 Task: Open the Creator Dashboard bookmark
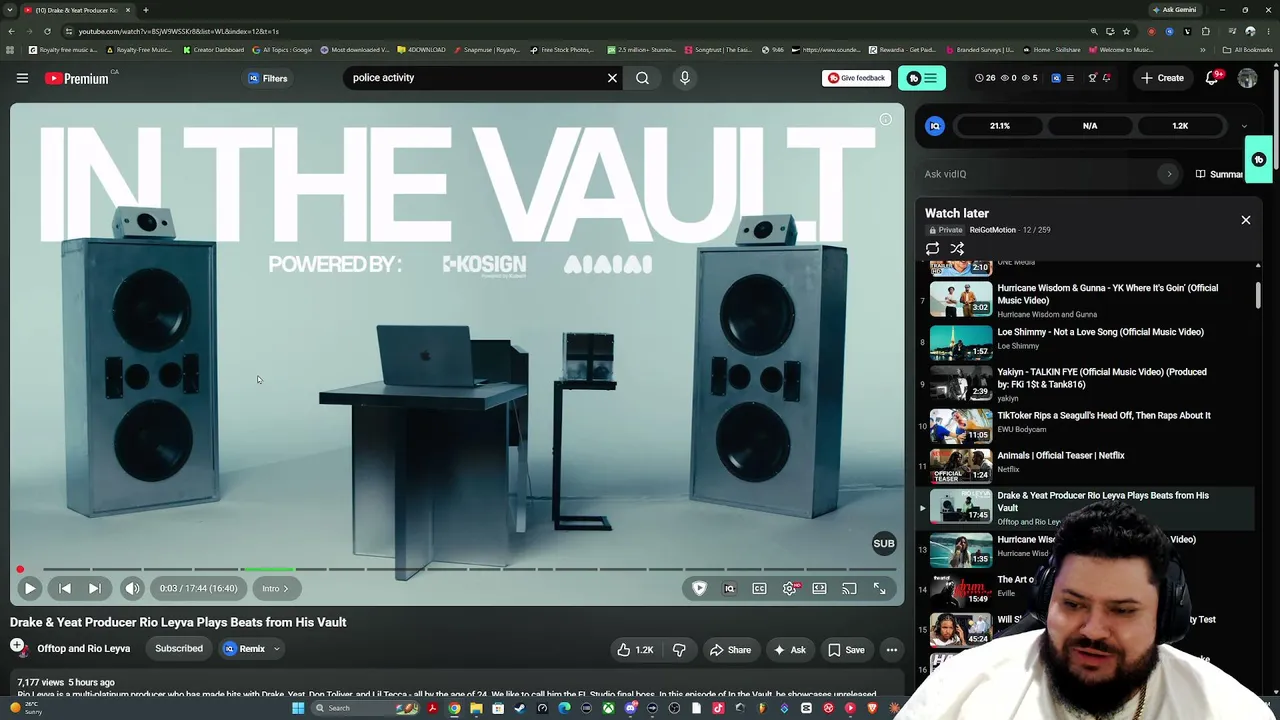pyautogui.click(x=213, y=50)
